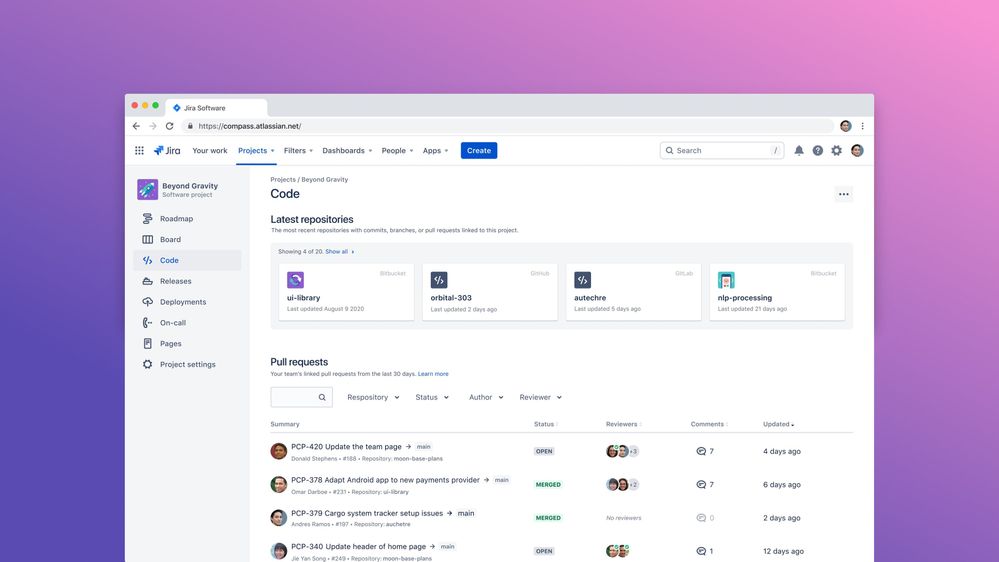Open the notifications bell
Viewport: 999px width, 562px height.
click(798, 150)
